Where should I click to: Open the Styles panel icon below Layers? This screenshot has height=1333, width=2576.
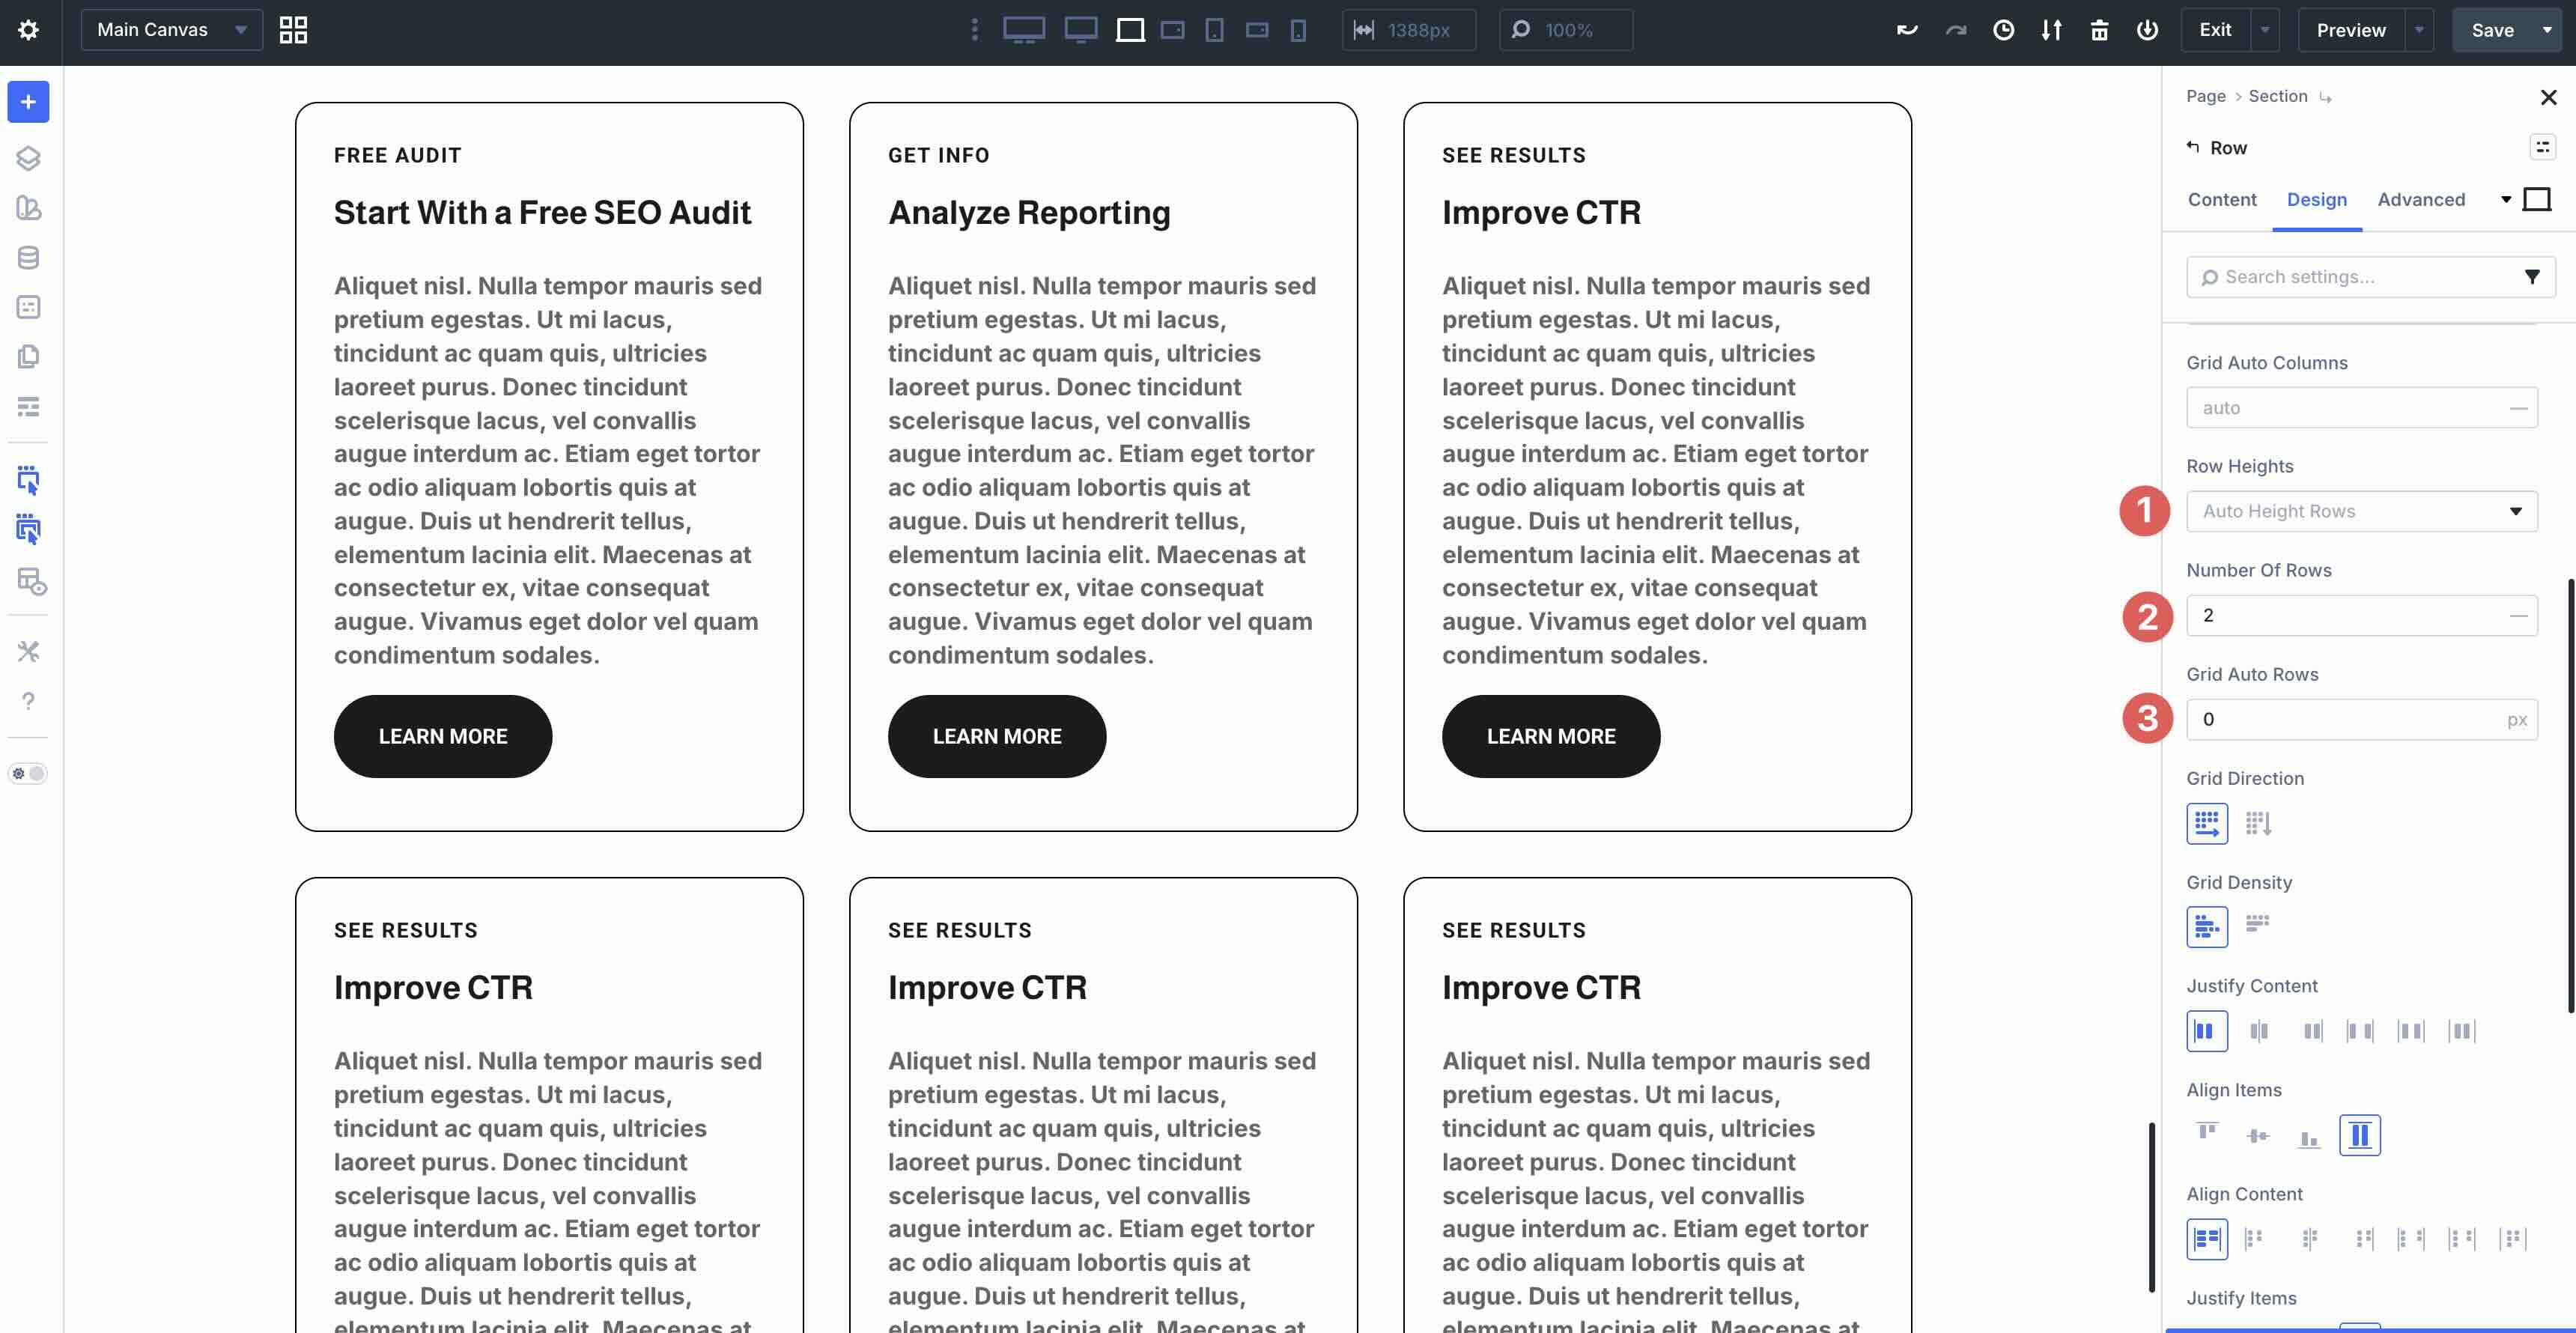click(28, 208)
